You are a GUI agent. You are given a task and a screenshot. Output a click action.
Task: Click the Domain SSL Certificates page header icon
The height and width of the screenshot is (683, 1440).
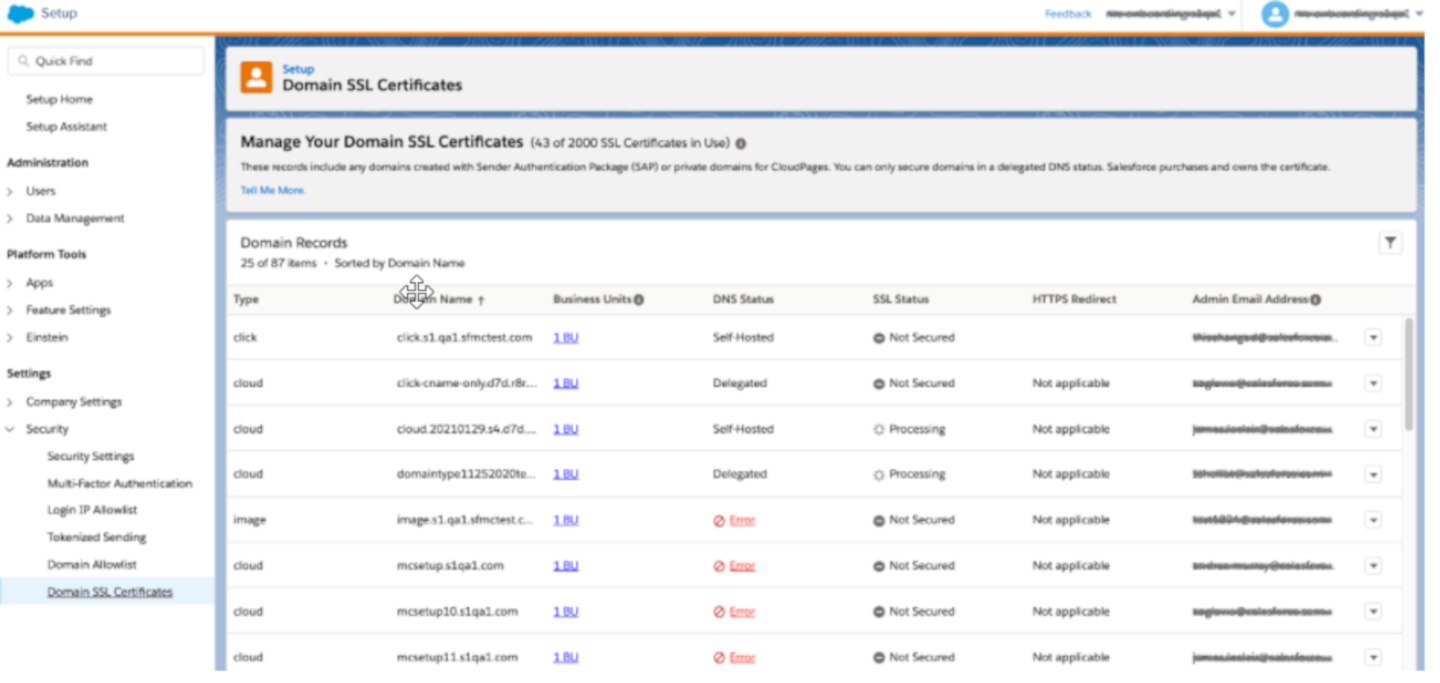pos(257,77)
